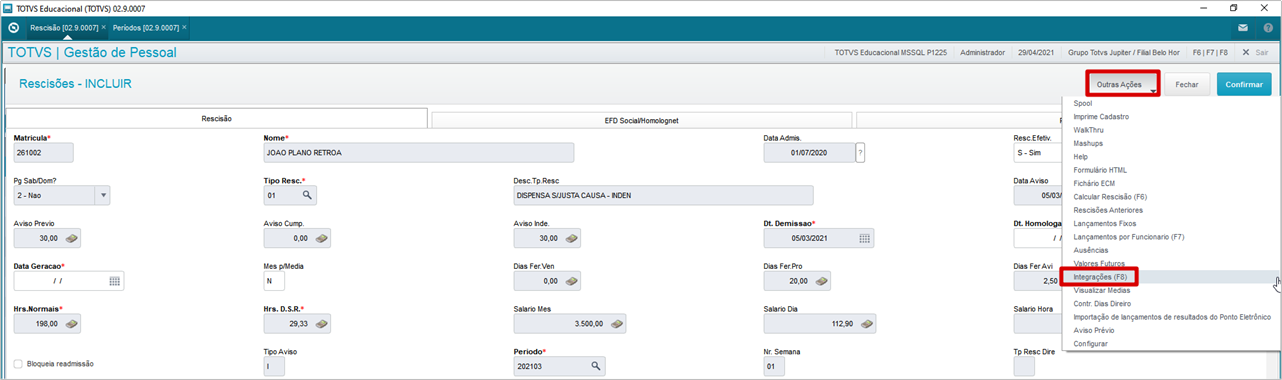Screen dimensions: 1282x380
Task: Open the mail envelope icon
Action: [1243, 27]
